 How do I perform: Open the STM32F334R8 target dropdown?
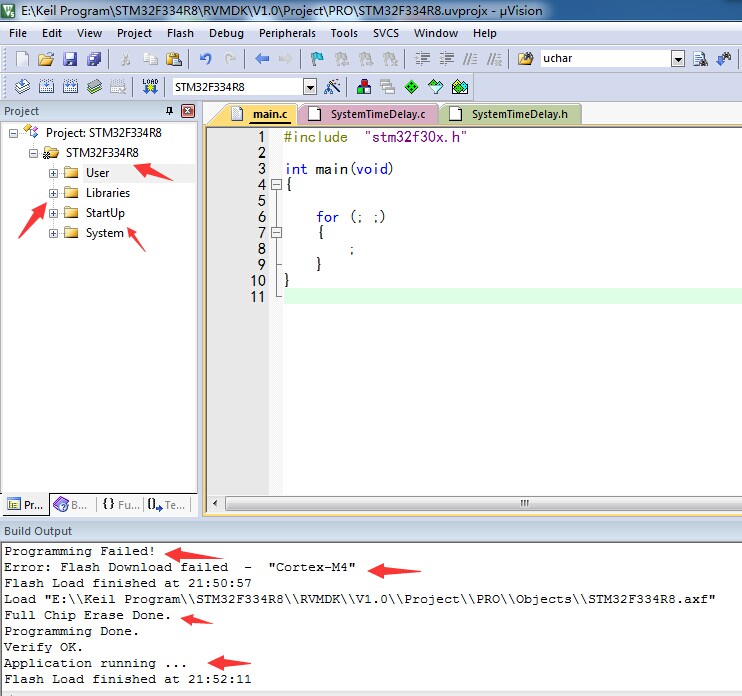(310, 87)
